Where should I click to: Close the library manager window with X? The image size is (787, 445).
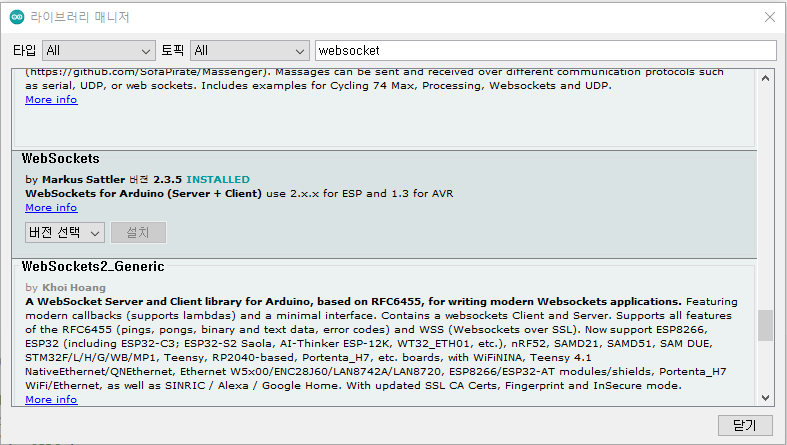coord(770,17)
